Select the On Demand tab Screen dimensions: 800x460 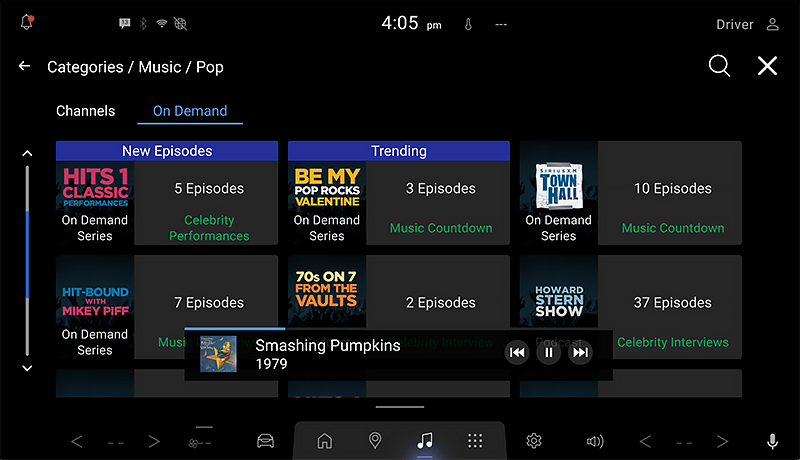click(190, 111)
